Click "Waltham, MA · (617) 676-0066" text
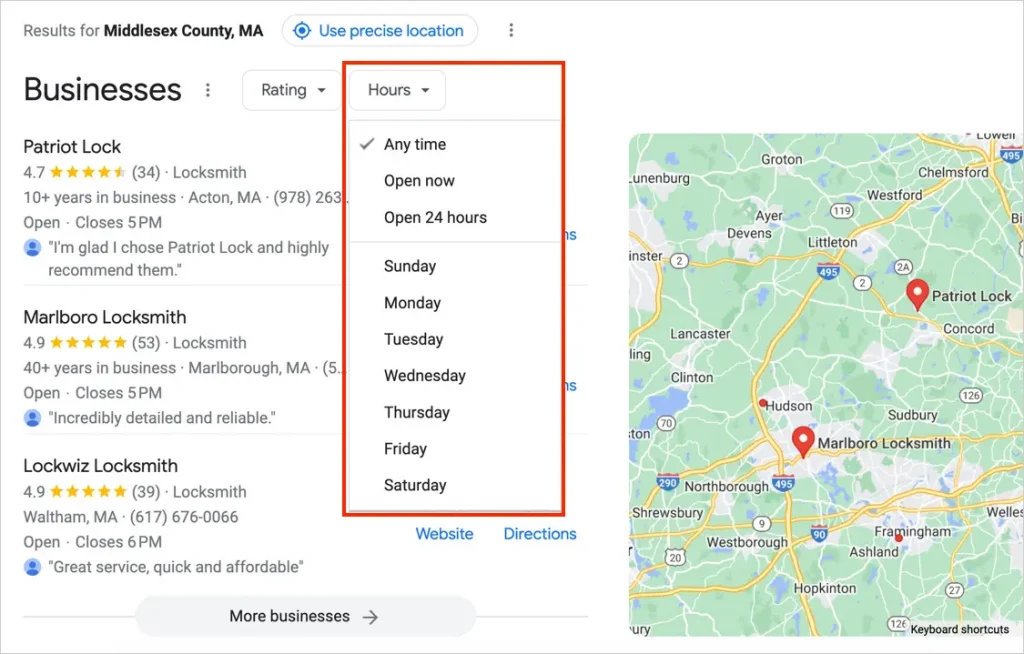 [131, 517]
